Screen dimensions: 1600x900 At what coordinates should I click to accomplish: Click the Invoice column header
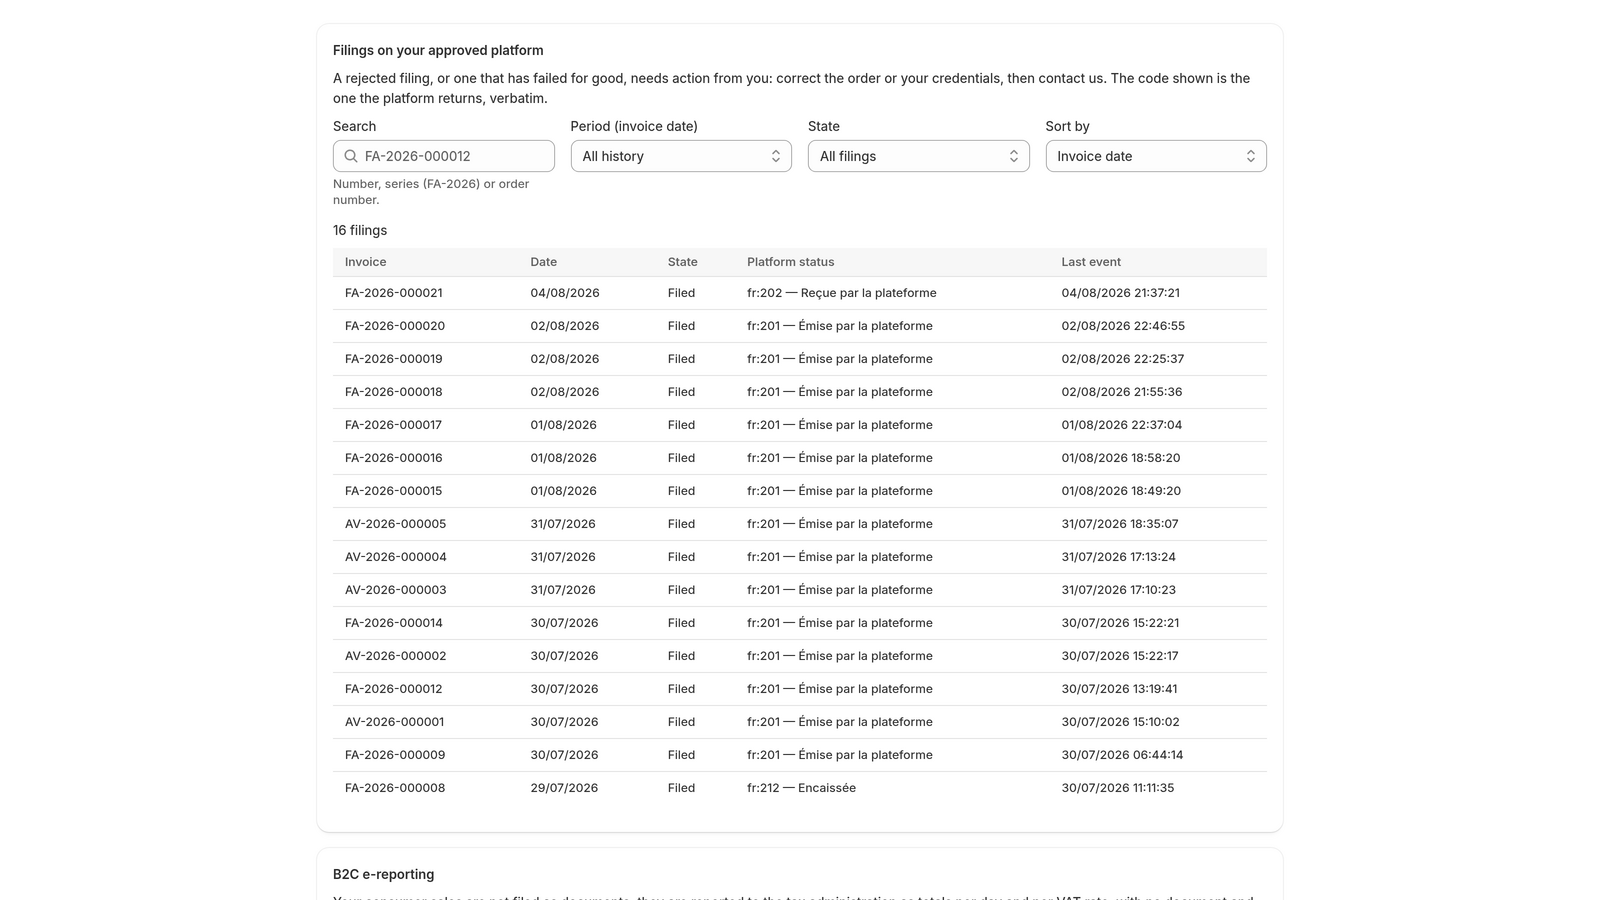point(365,262)
